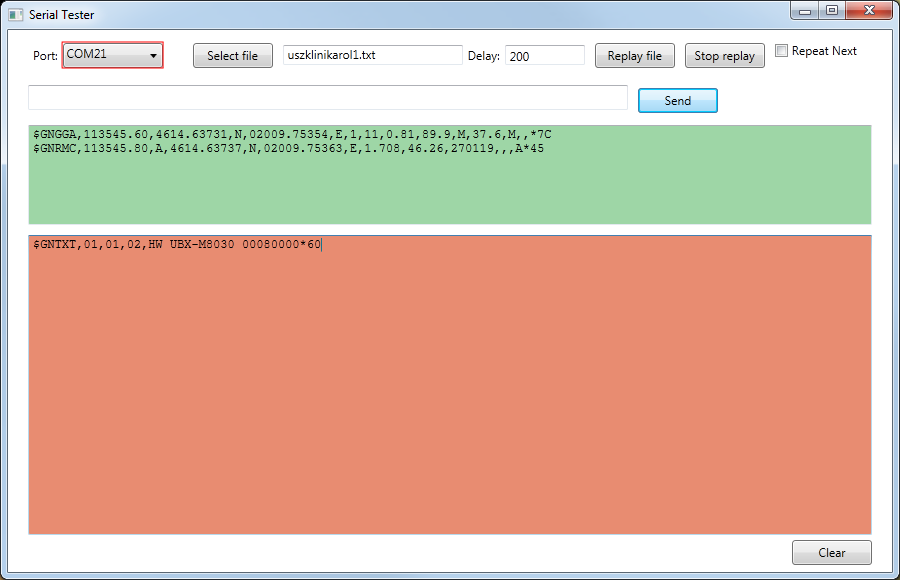Maximize the Serial Tester window
The width and height of the screenshot is (900, 580).
(x=832, y=10)
